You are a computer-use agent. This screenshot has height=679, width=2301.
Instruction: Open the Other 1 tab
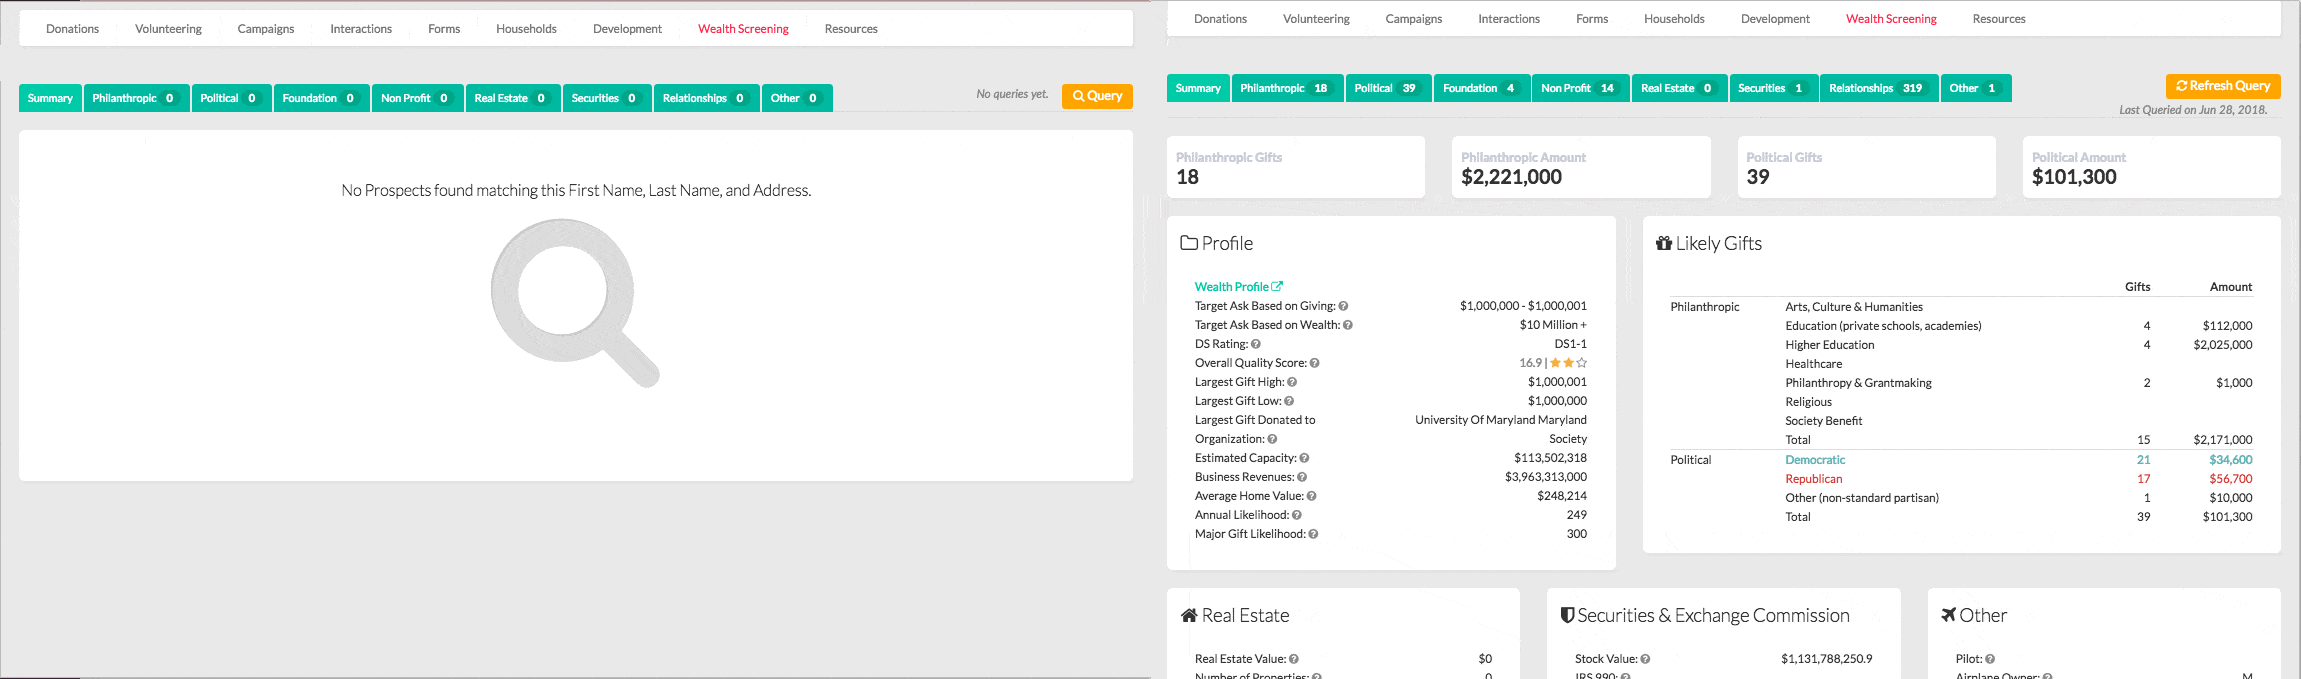click(x=1975, y=88)
